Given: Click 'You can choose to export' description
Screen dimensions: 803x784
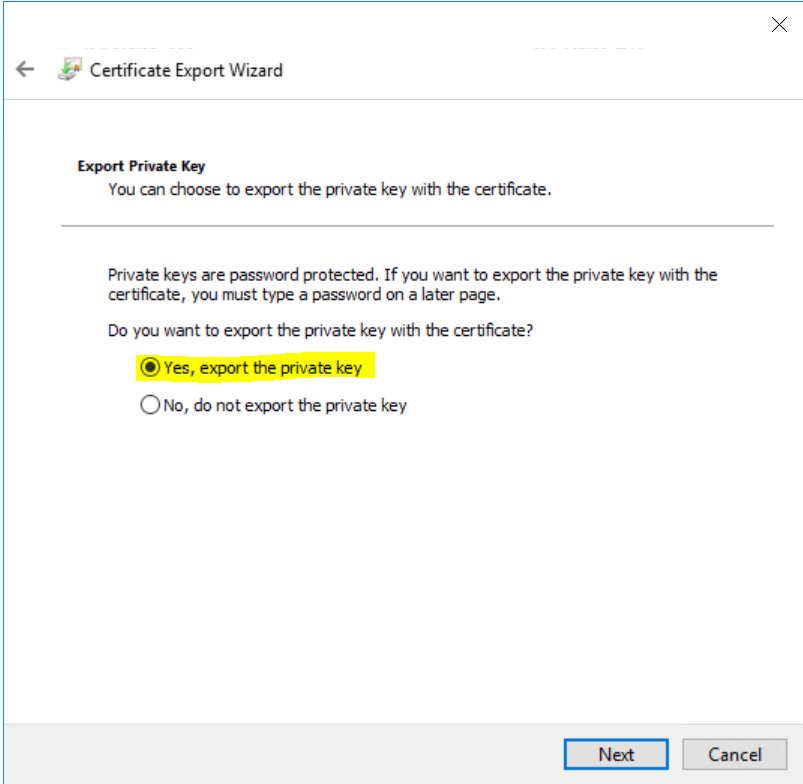Looking at the screenshot, I should (330, 189).
